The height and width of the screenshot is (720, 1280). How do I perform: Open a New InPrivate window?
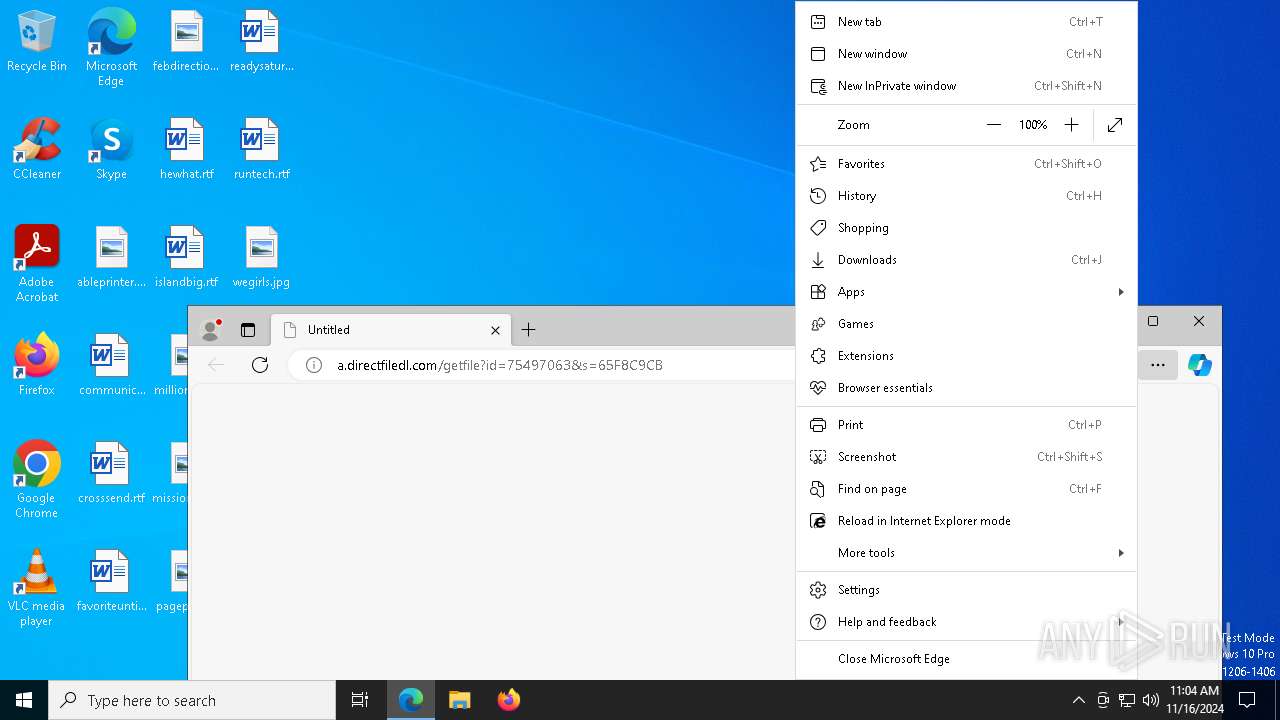click(966, 85)
